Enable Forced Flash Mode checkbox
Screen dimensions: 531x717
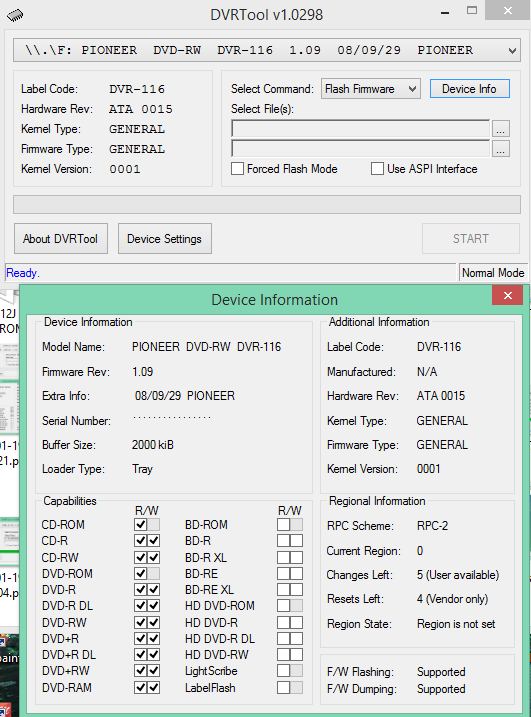click(237, 169)
